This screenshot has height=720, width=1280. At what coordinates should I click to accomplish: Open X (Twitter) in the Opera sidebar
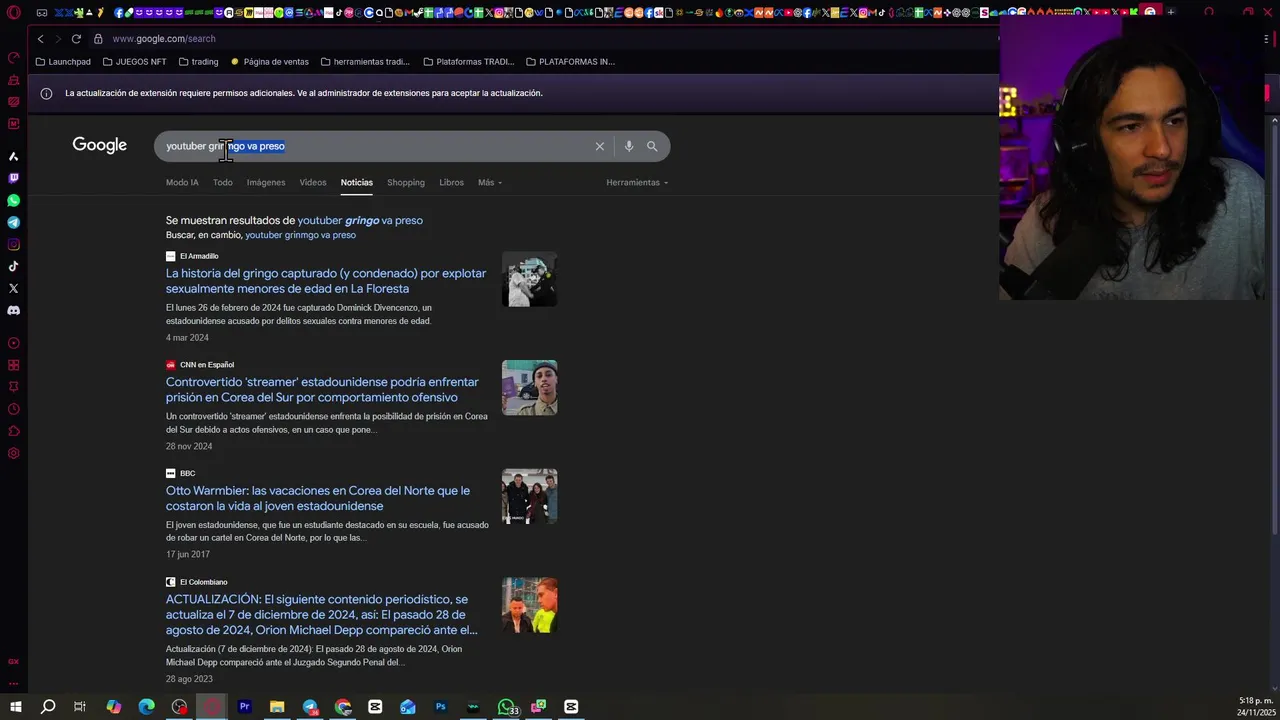pos(13,288)
